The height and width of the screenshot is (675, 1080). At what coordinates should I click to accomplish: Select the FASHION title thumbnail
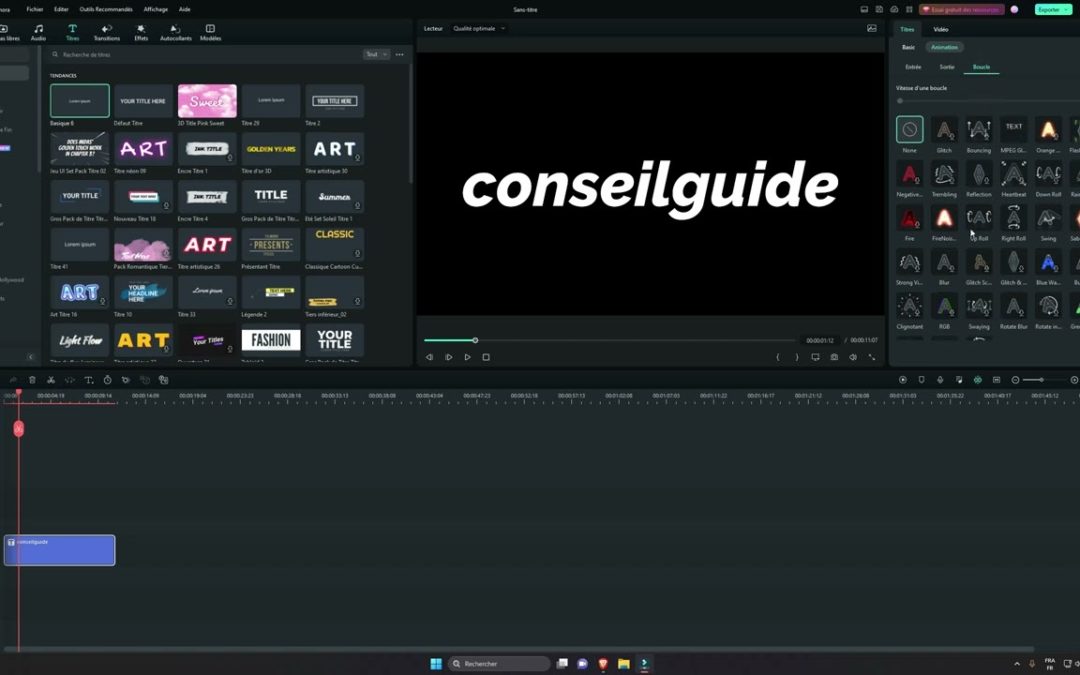[271, 340]
